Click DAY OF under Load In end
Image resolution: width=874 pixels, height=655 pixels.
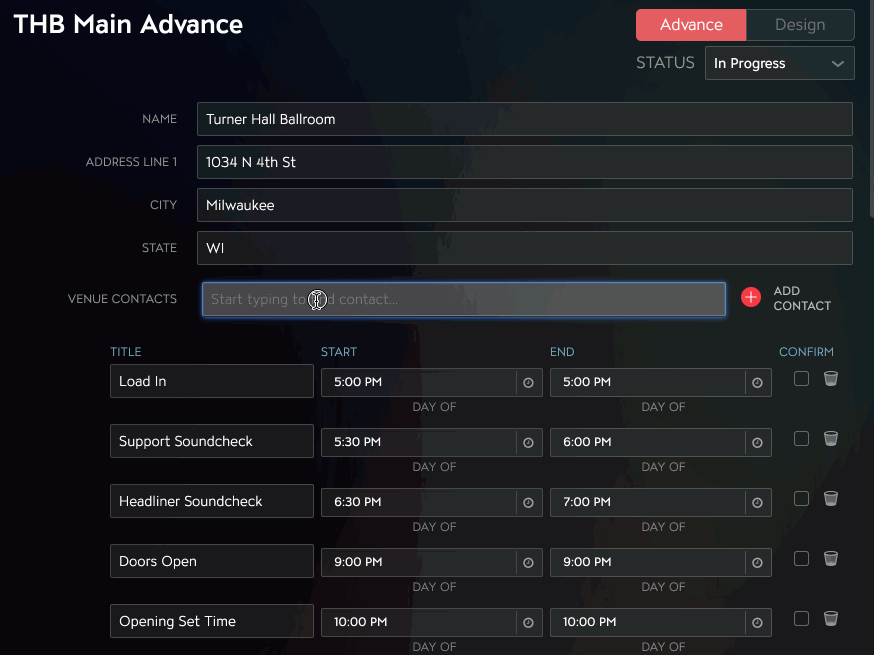tap(663, 407)
